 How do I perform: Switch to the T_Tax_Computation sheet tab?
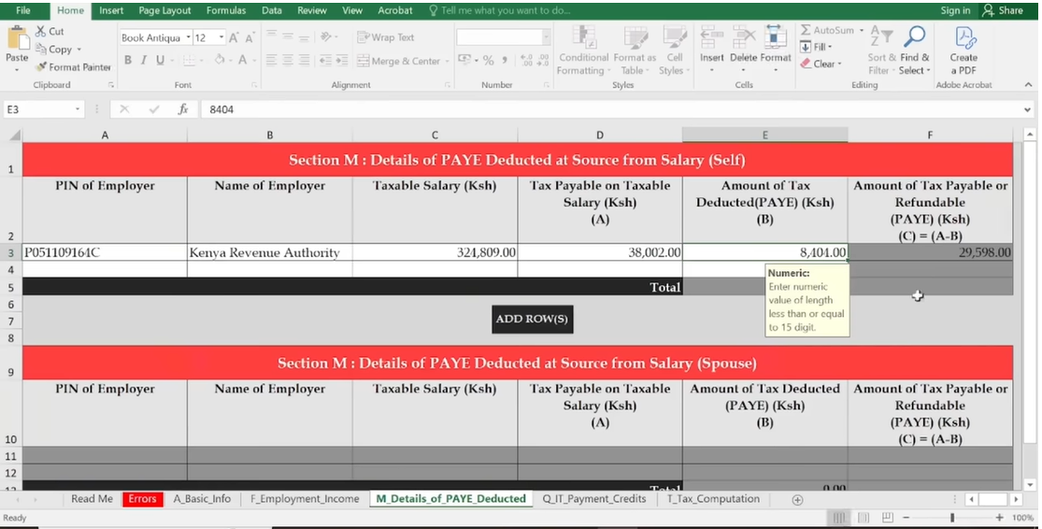713,499
